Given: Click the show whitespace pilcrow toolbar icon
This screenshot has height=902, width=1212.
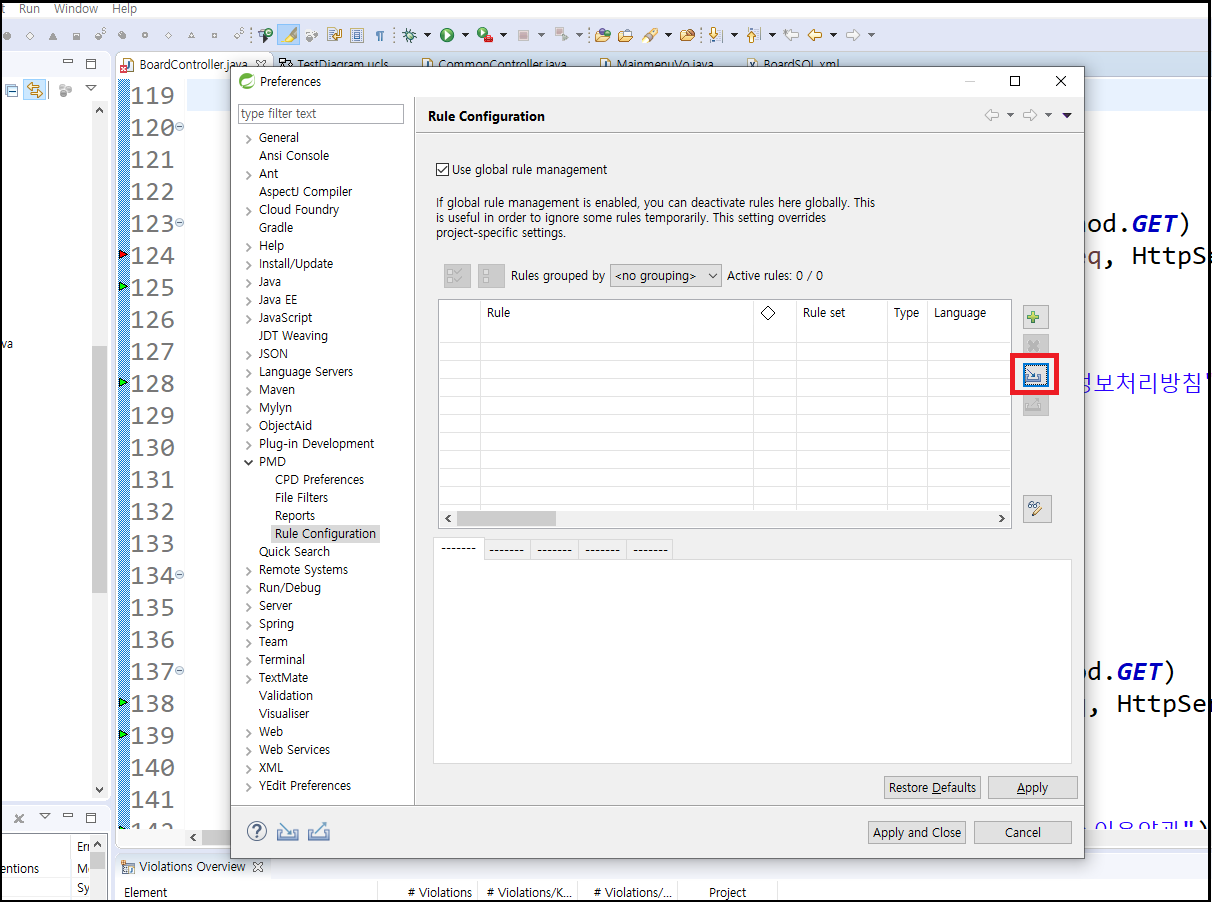Looking at the screenshot, I should pos(380,35).
